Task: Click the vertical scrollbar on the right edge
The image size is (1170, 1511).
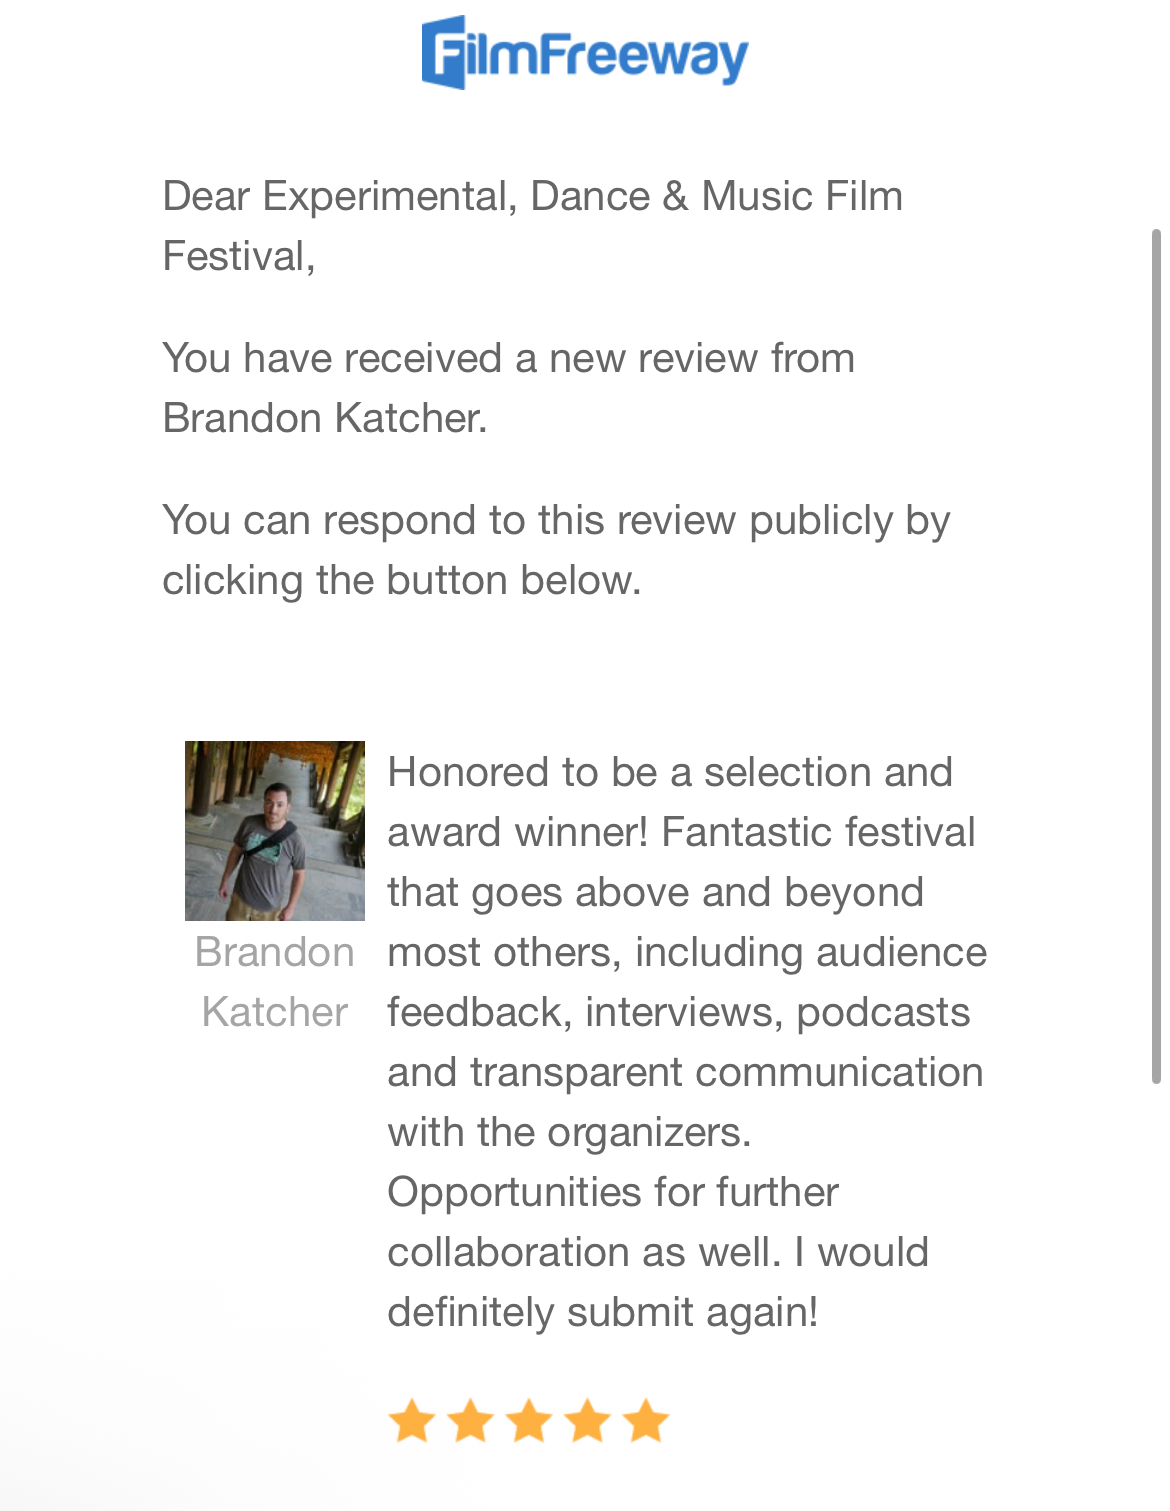Action: click(1156, 655)
